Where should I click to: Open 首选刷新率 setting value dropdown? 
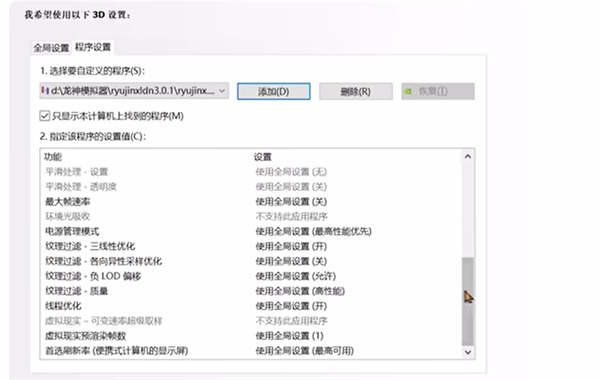coord(305,351)
